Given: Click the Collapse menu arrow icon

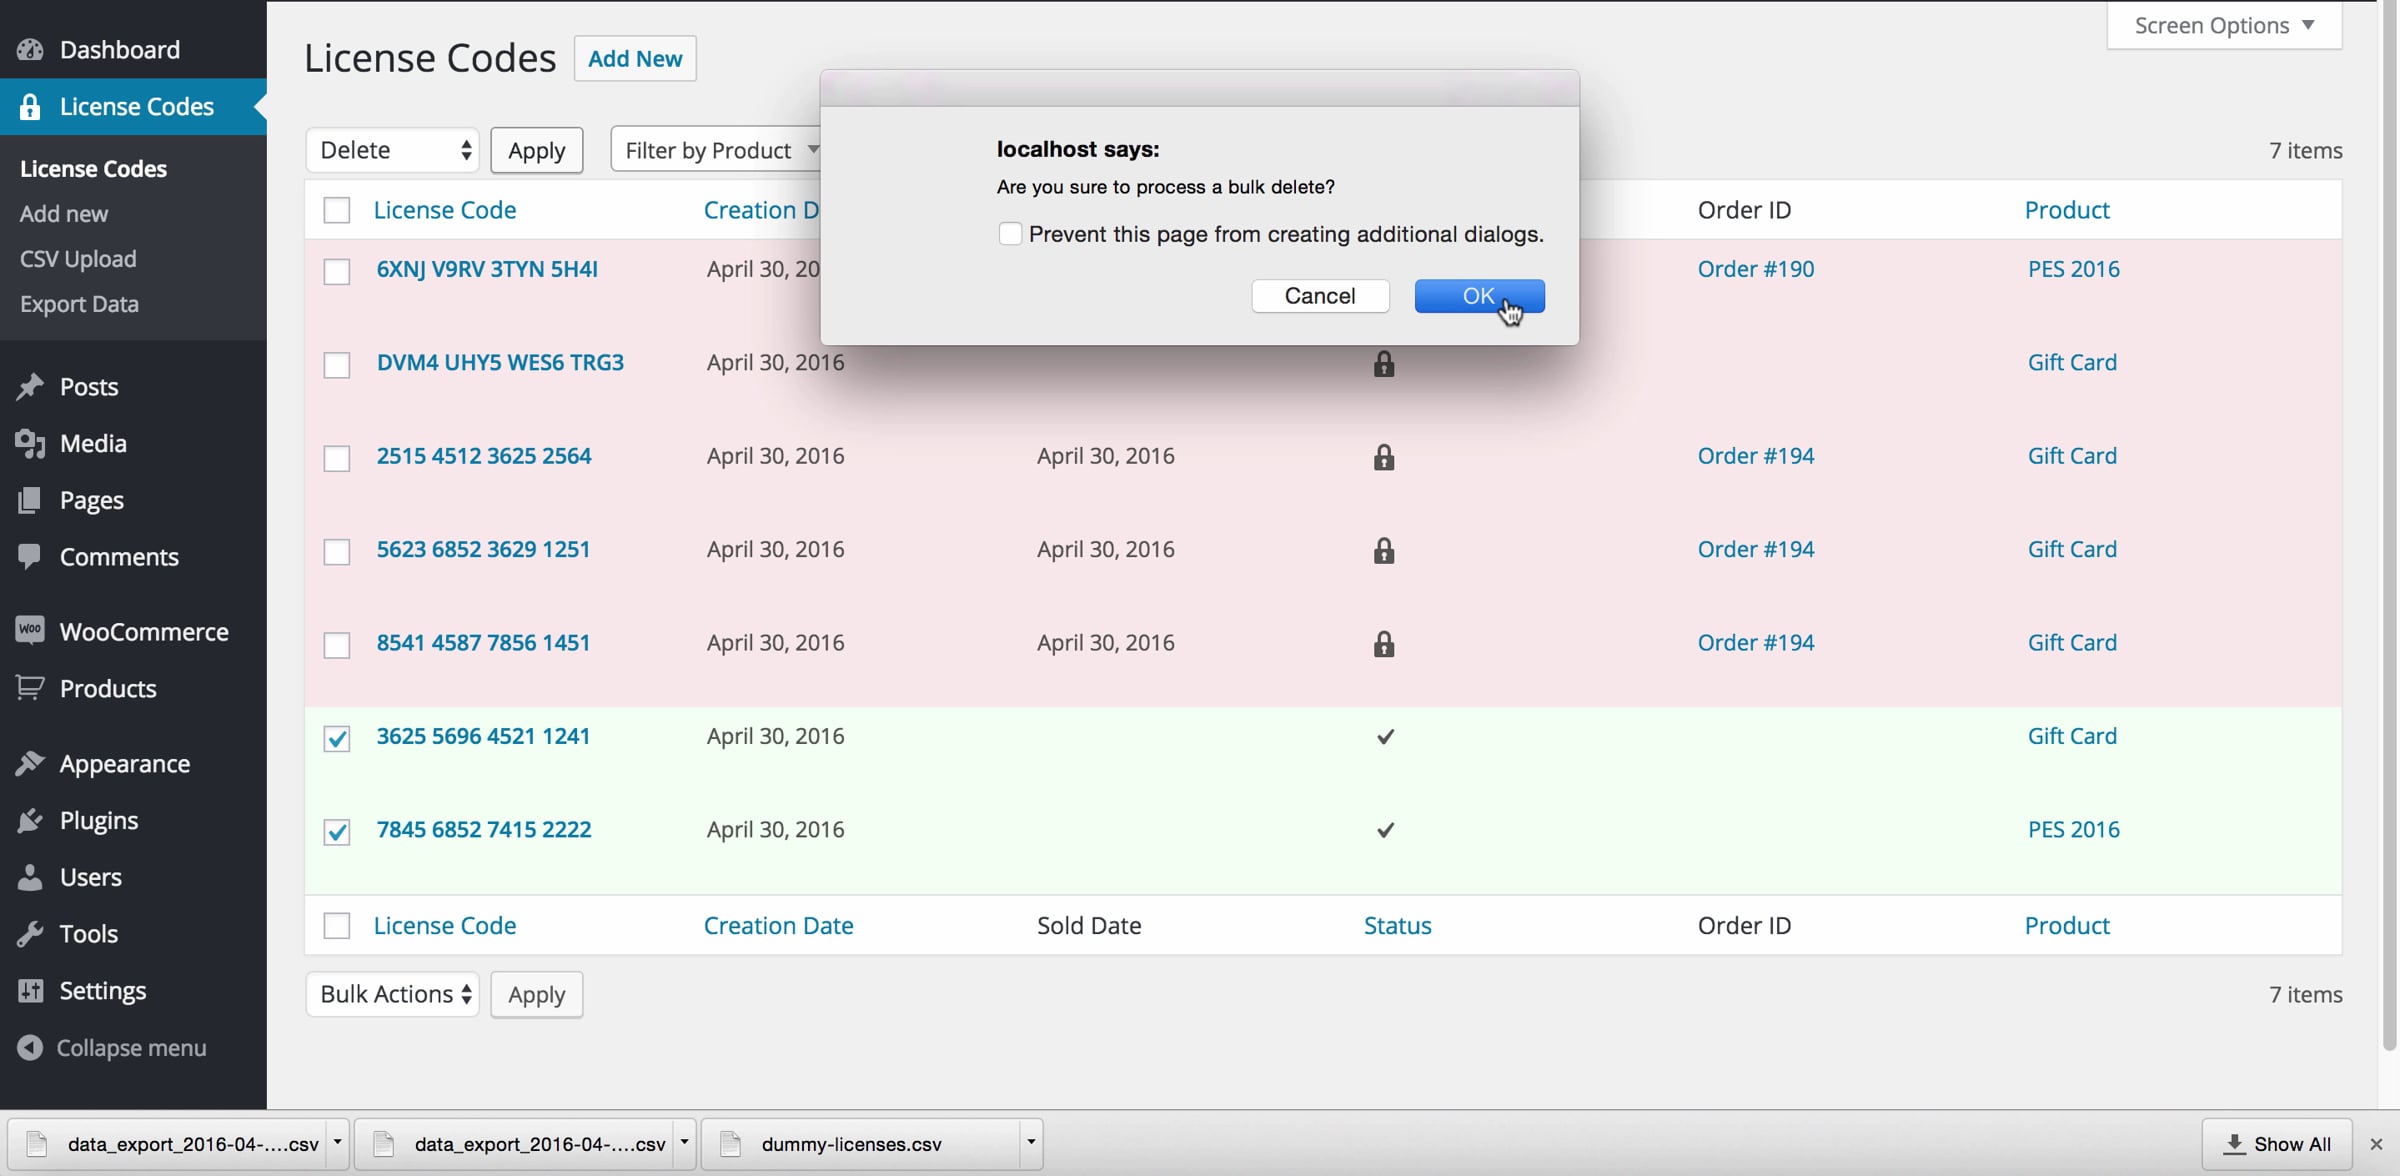Looking at the screenshot, I should pyautogui.click(x=30, y=1048).
